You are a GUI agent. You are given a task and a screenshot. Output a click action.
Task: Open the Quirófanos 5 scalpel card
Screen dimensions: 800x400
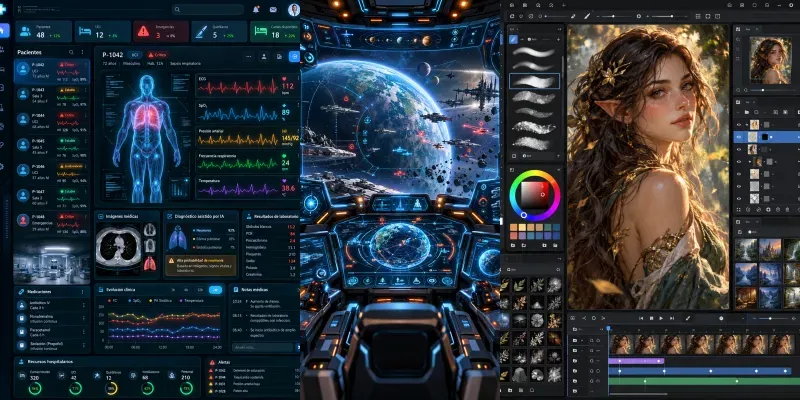219,32
